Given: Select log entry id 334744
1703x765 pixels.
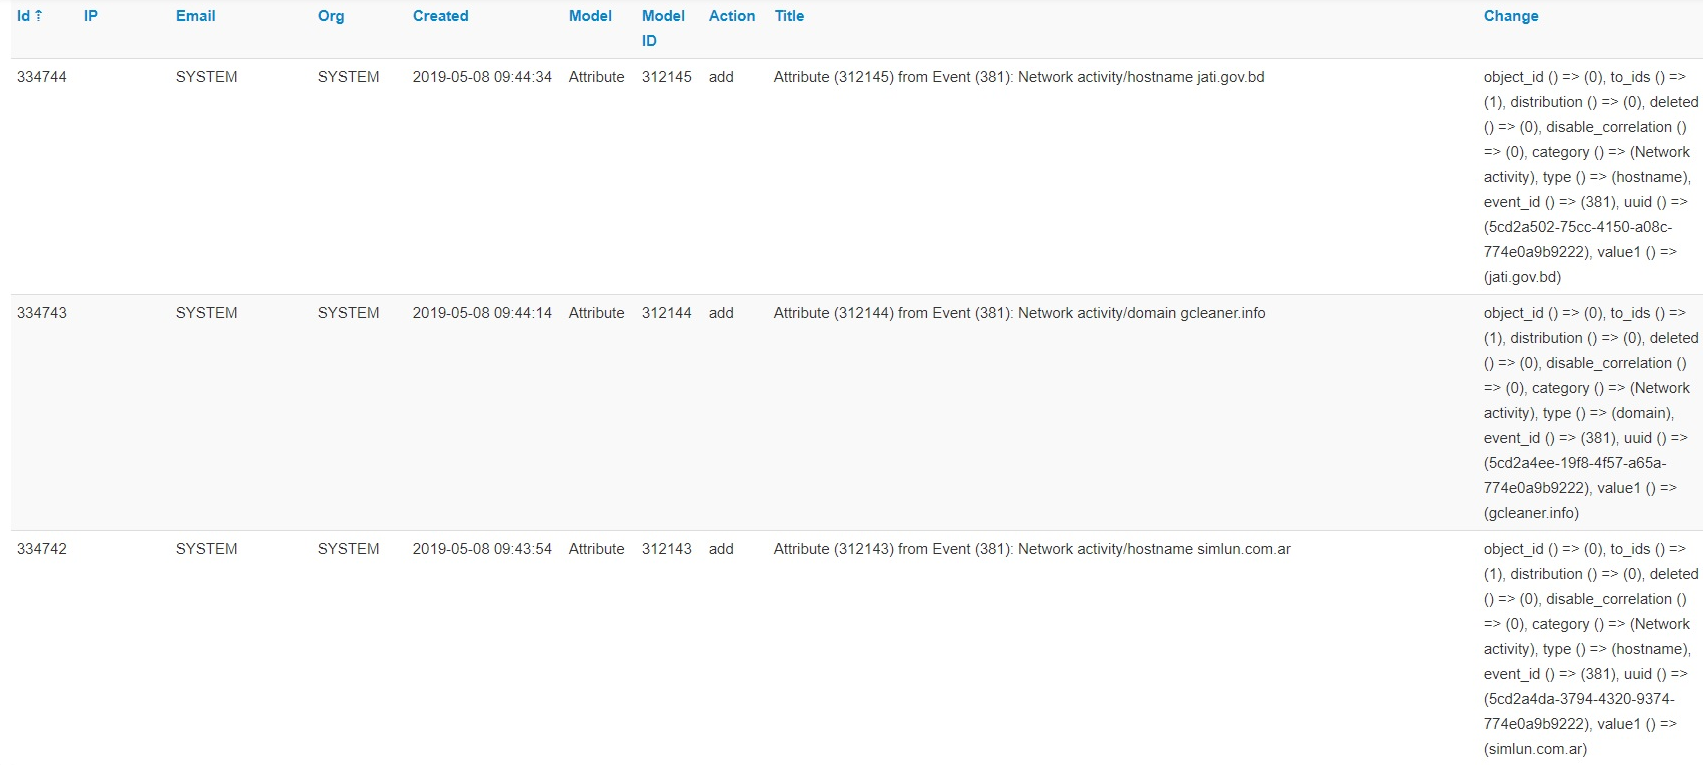Looking at the screenshot, I should pos(42,77).
